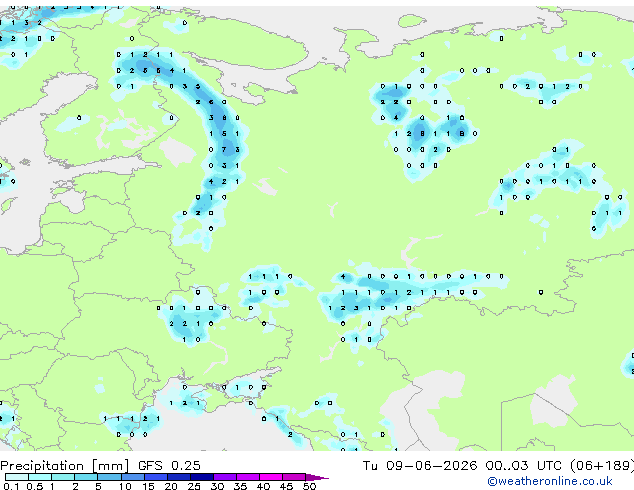The height and width of the screenshot is (490, 634).
Task: Click the "30" legend scale value
Action: [x=217, y=486]
